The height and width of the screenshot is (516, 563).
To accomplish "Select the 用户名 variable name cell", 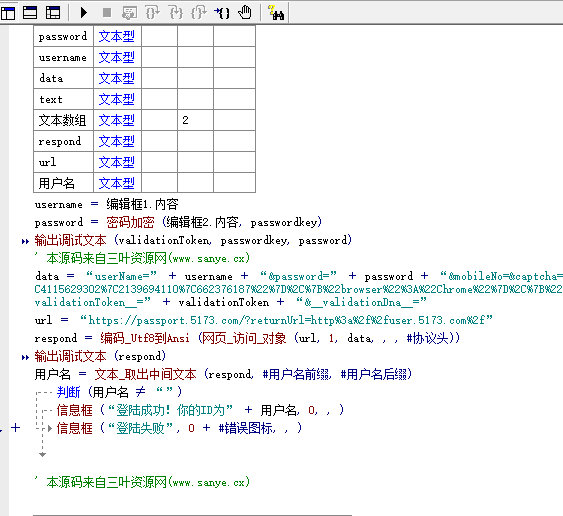I will pyautogui.click(x=64, y=183).
